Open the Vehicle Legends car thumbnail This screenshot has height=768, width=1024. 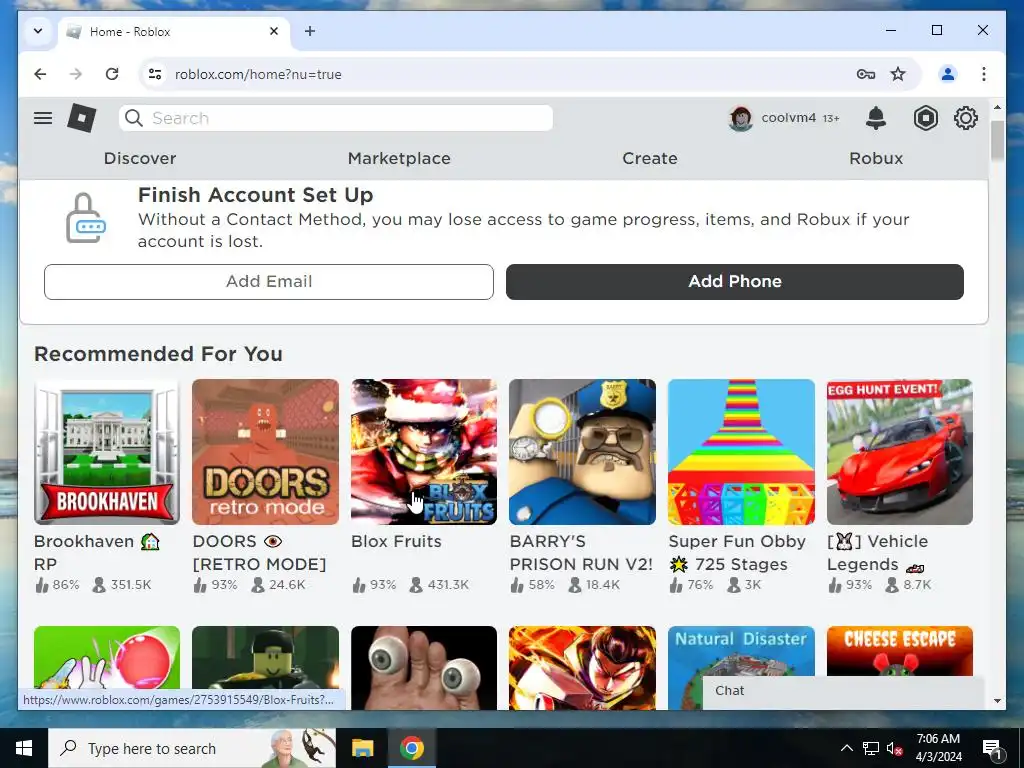(900, 452)
